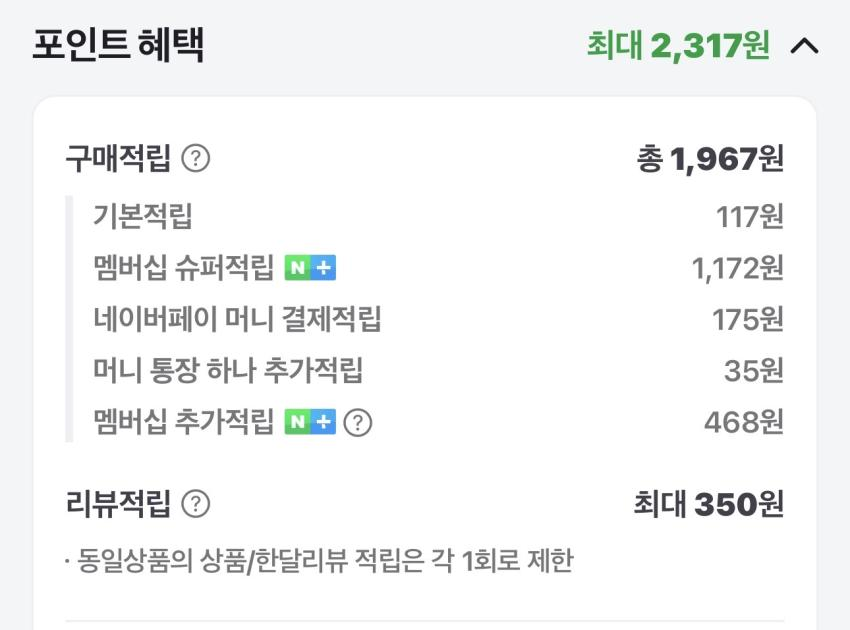Click the 포인트 혜택 heading
This screenshot has width=850, height=630.
point(118,45)
